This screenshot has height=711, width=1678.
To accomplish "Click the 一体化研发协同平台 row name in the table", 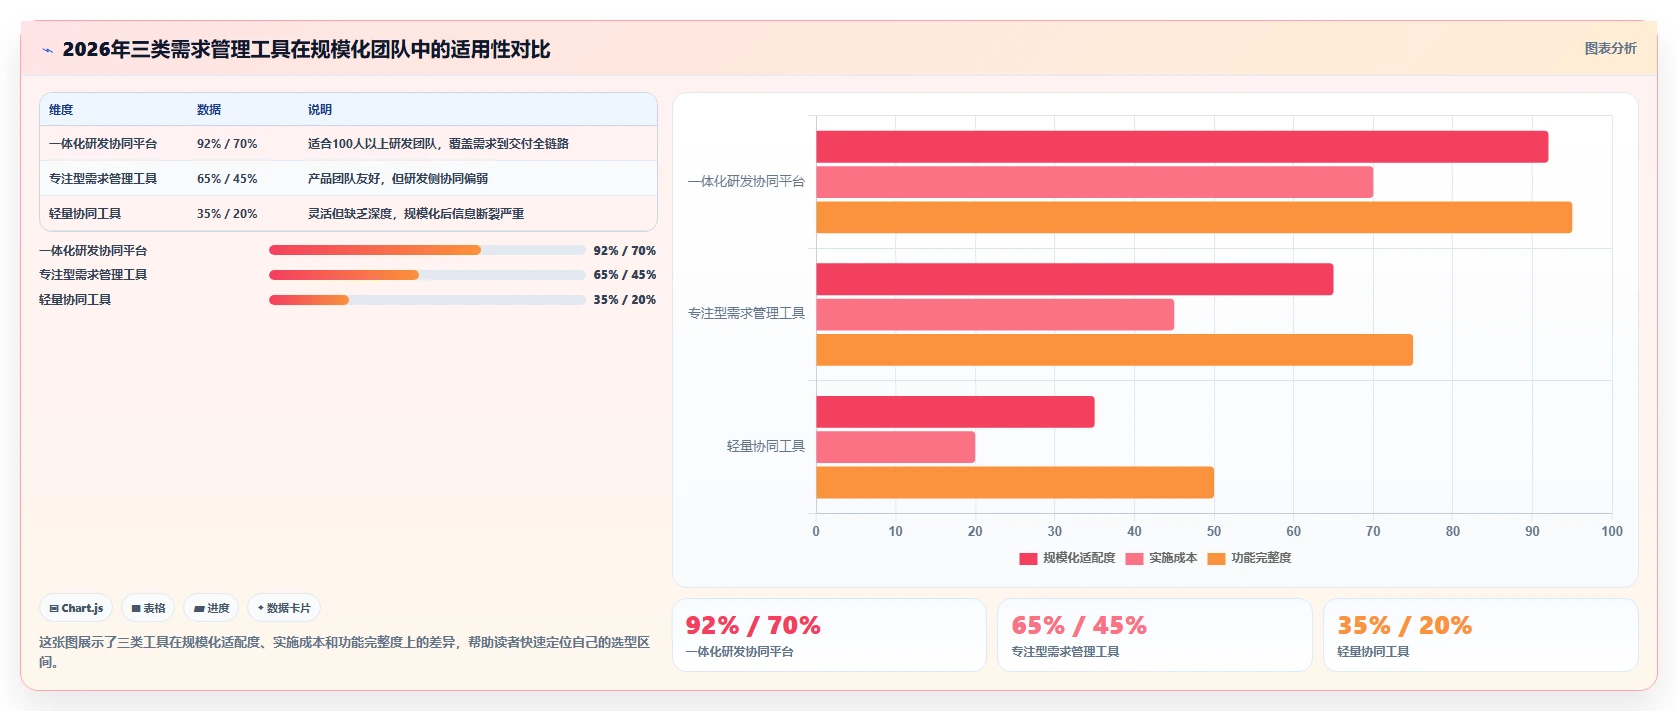I will pos(103,144).
